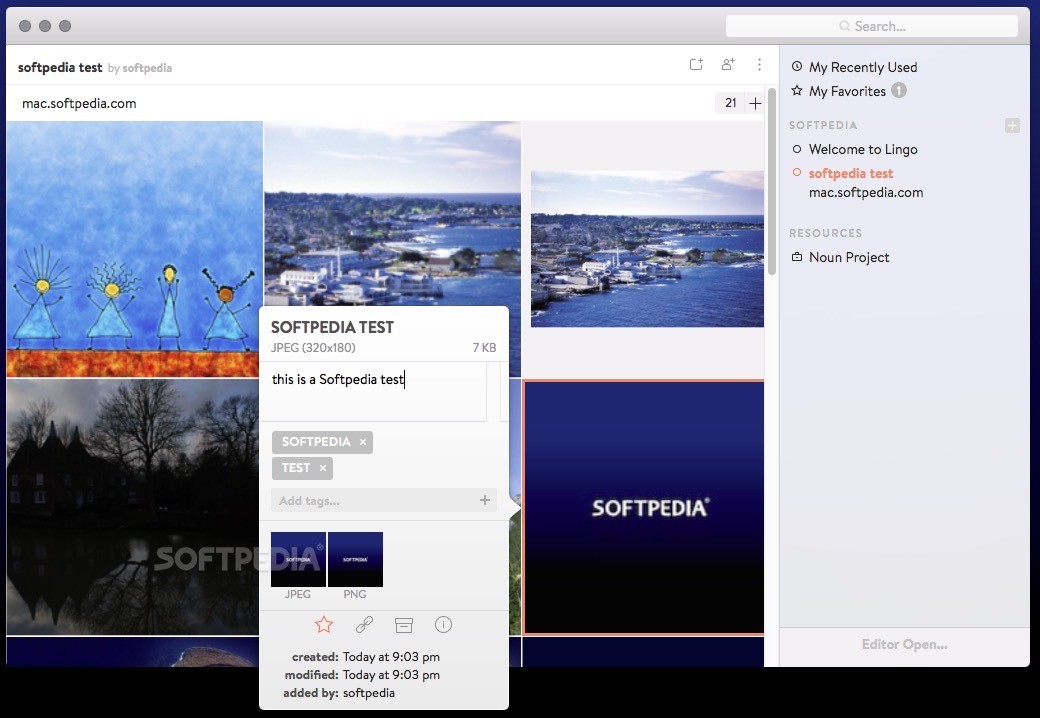1040x718 pixels.
Task: Select the PNG format thumbnail
Action: 356,560
